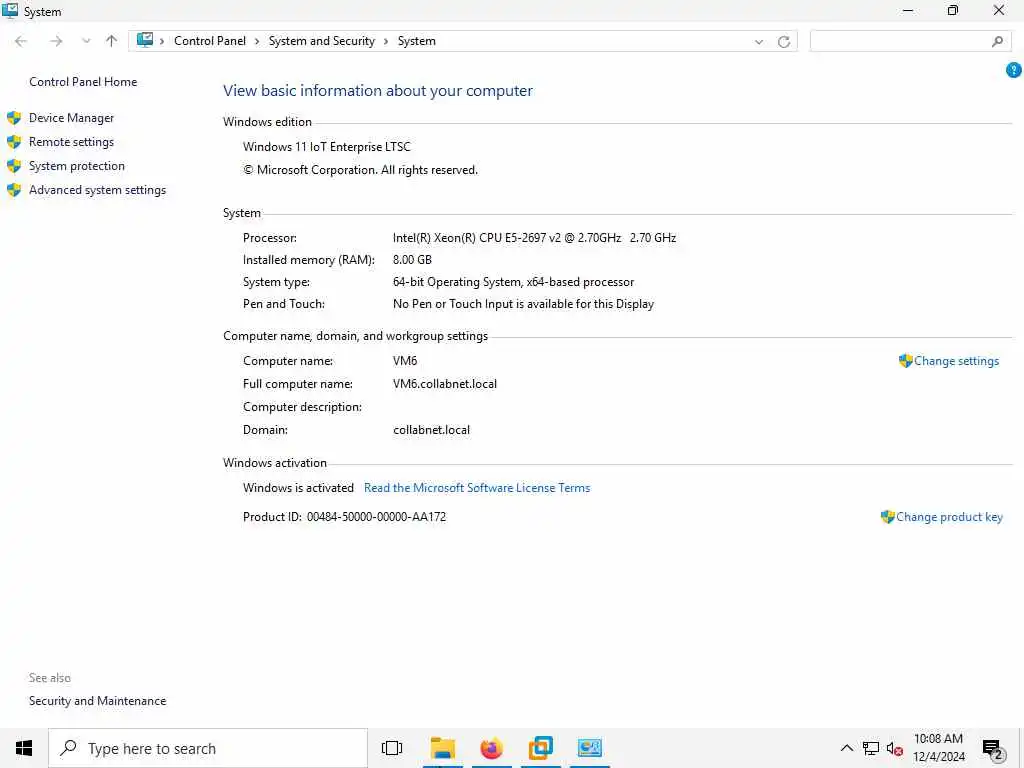Open the Windows Start menu
The width and height of the screenshot is (1024, 768).
click(24, 748)
